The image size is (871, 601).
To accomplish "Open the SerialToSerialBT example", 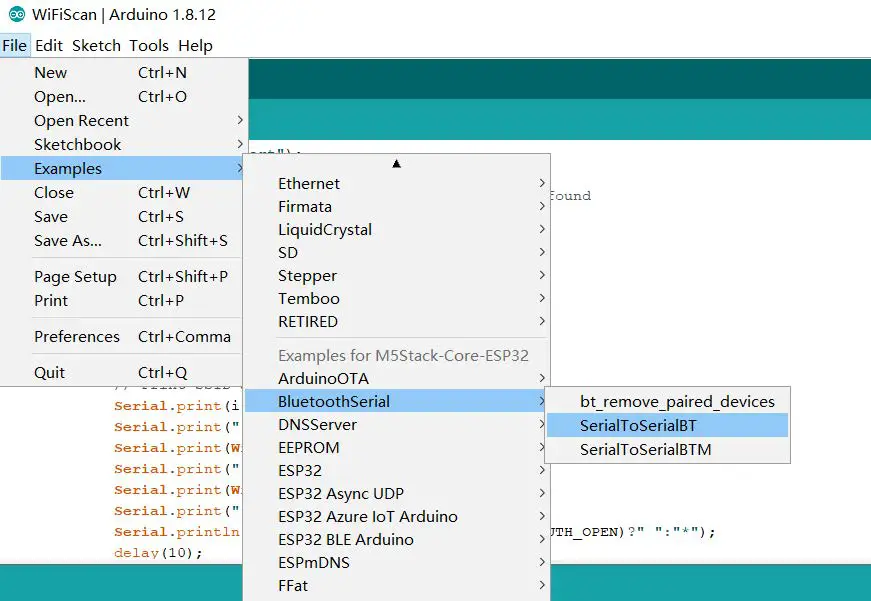I will (667, 425).
